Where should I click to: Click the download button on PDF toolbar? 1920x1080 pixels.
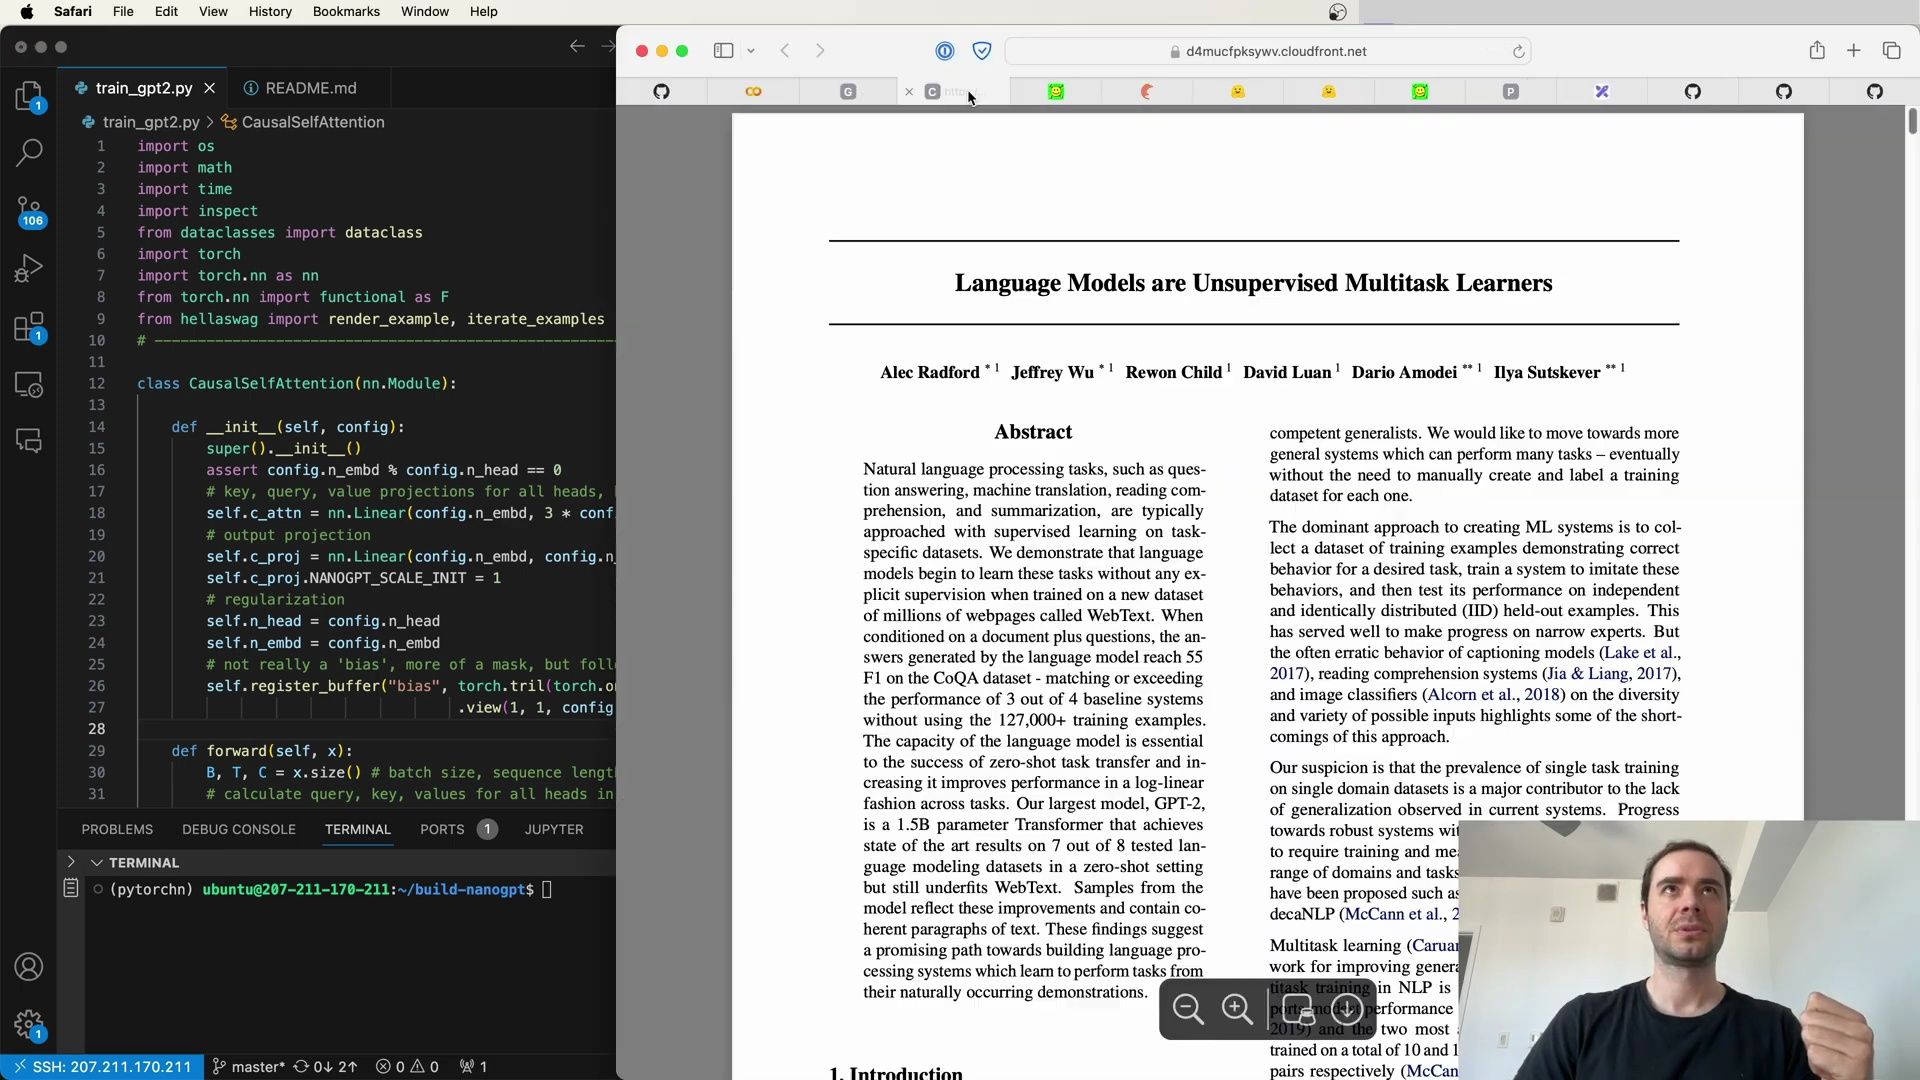(1348, 1009)
